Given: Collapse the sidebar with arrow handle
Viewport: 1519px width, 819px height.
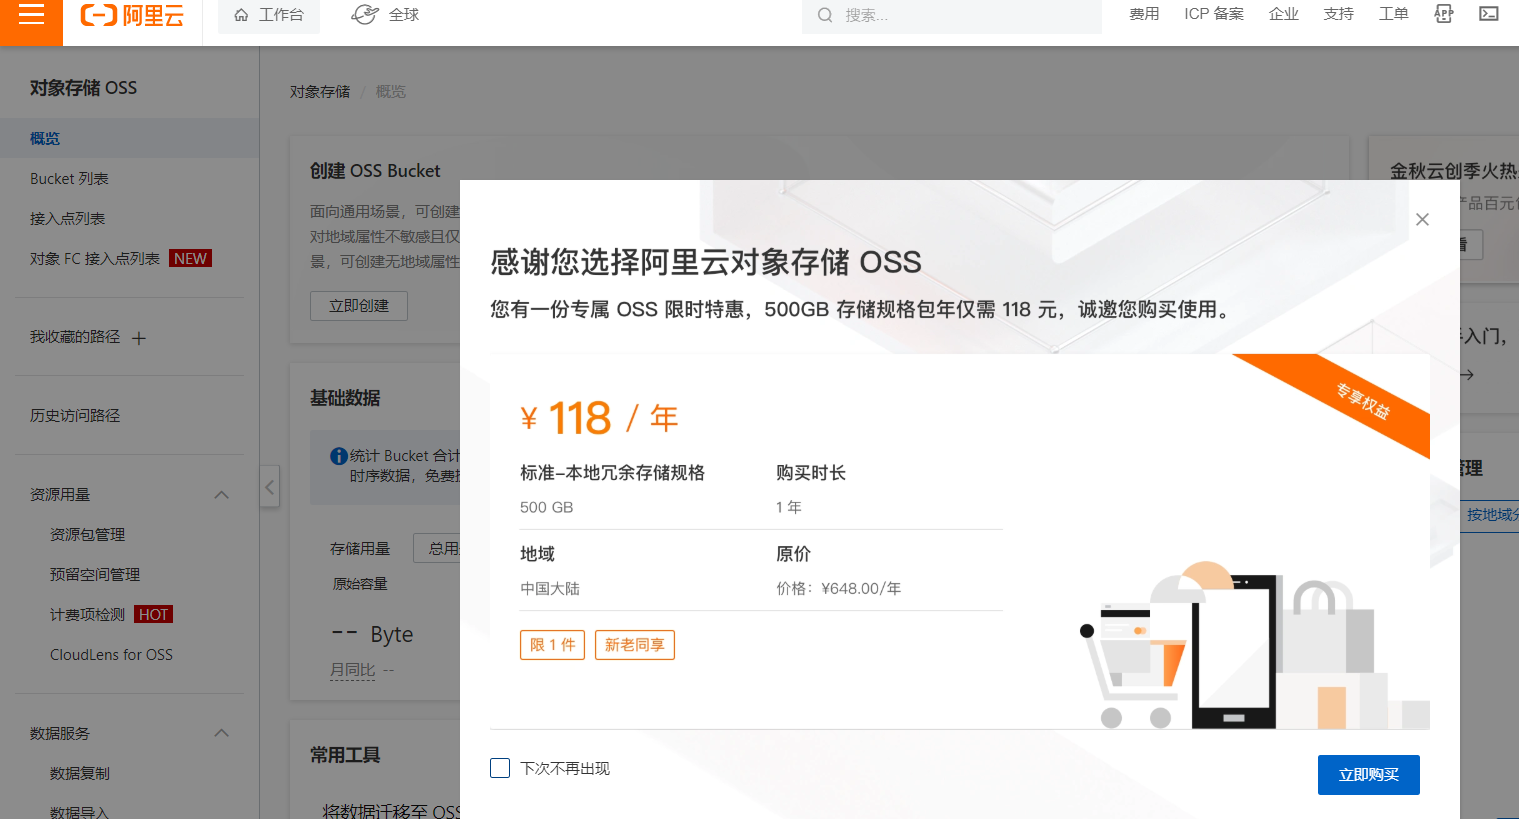Looking at the screenshot, I should pos(270,487).
